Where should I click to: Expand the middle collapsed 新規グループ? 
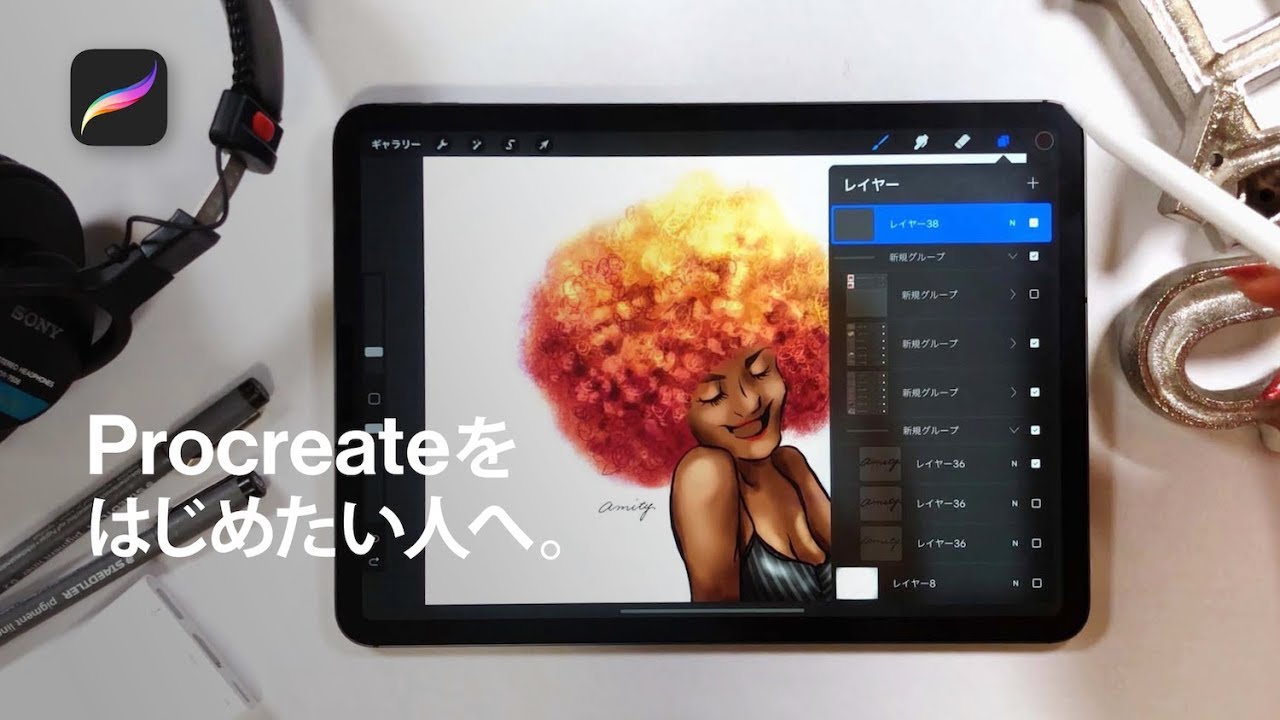point(1012,343)
